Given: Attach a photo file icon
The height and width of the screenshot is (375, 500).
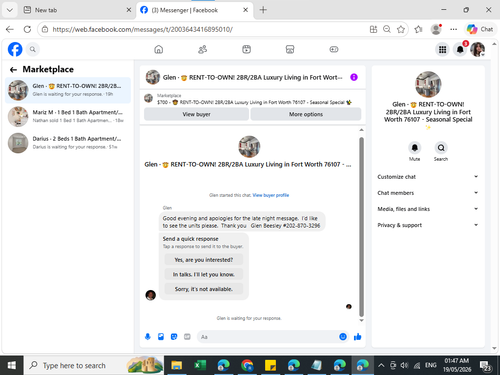Looking at the screenshot, I should click(x=161, y=337).
